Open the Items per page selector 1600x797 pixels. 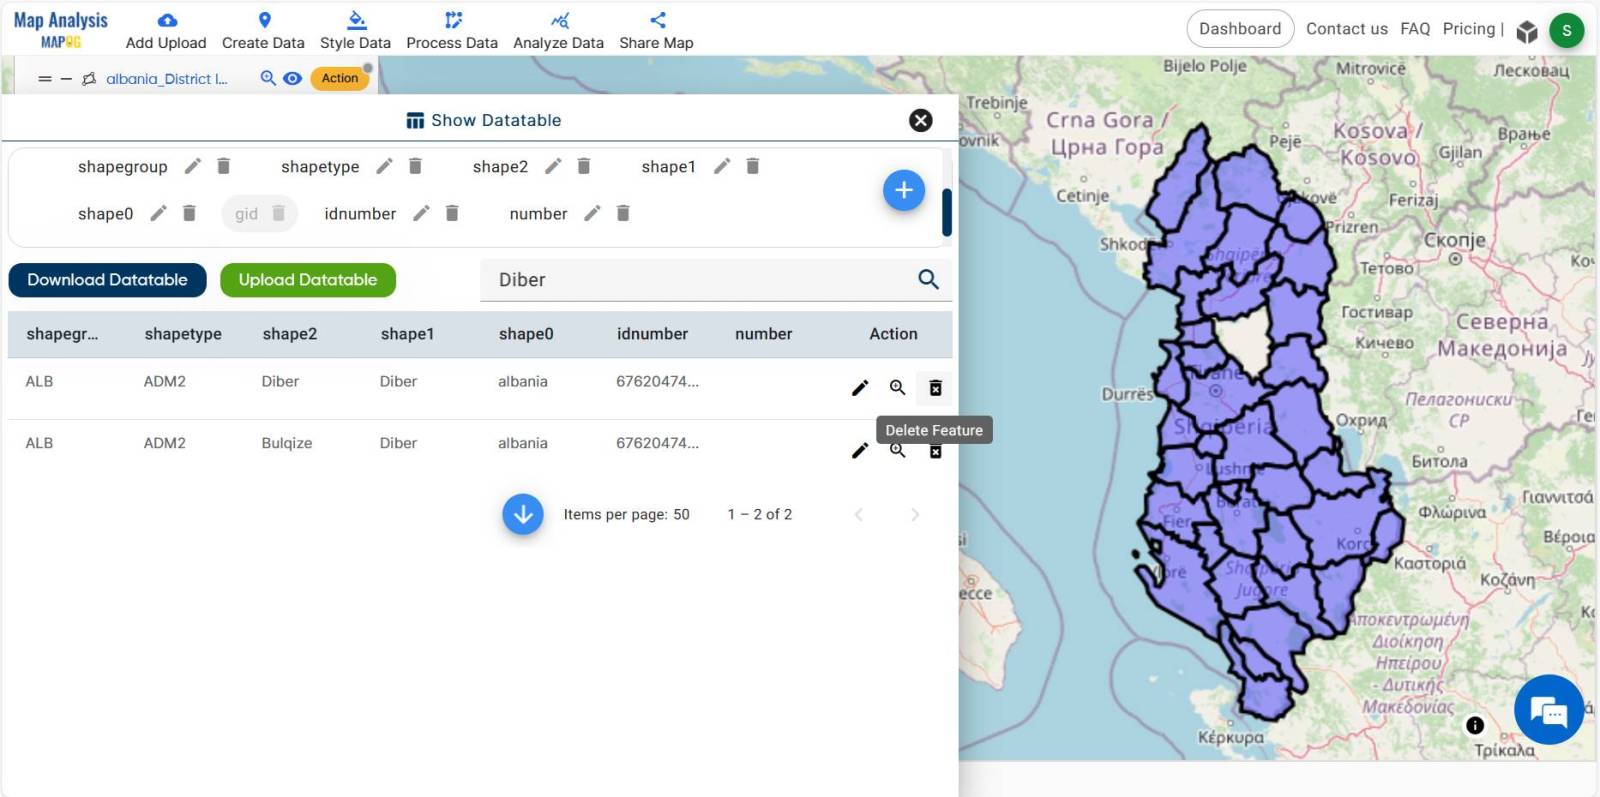680,514
